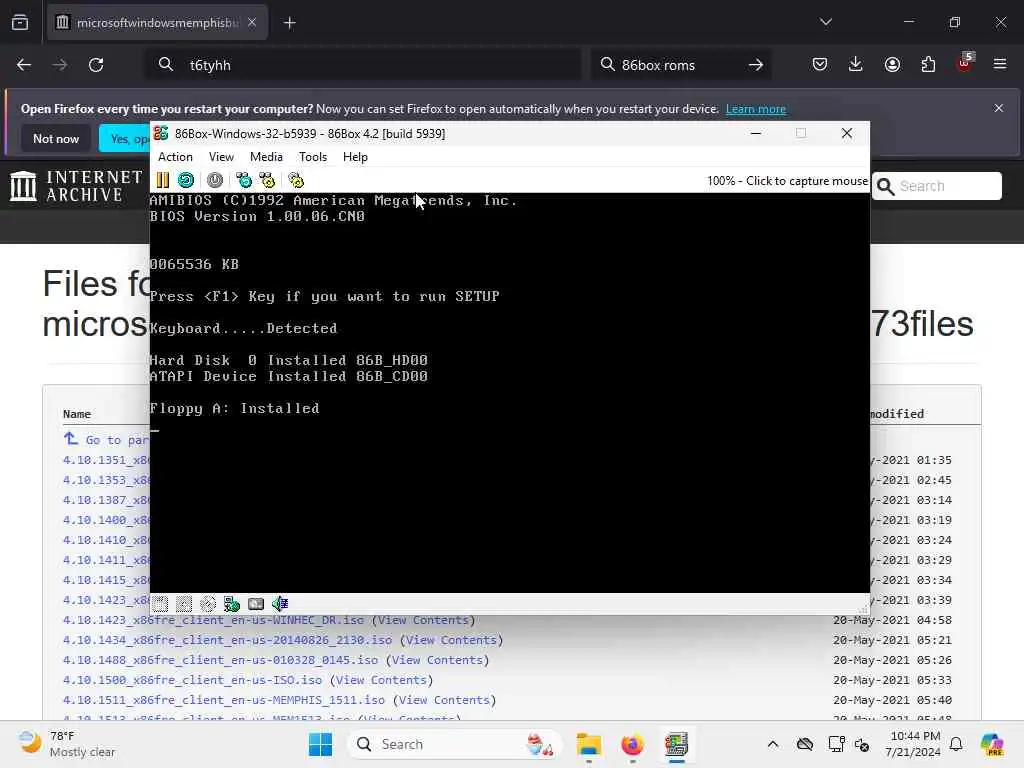The height and width of the screenshot is (768, 1024).
Task: Open 4.10.1423 WINHEC_DR.iso file link
Action: point(214,620)
